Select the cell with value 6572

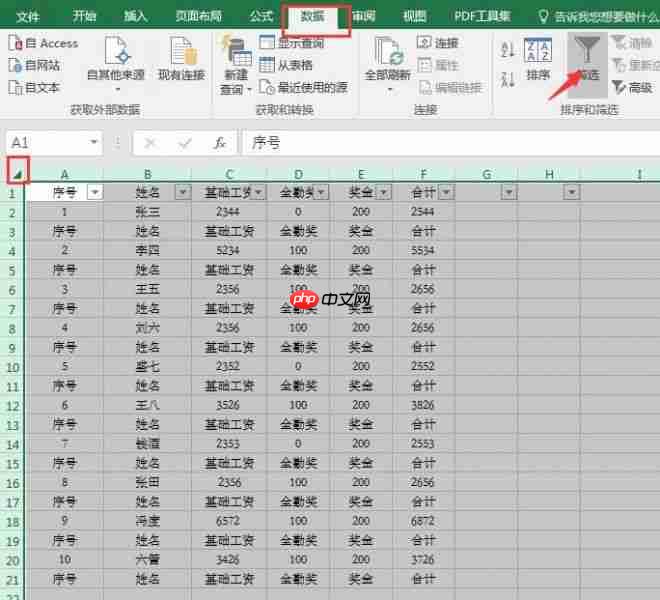click(x=229, y=521)
